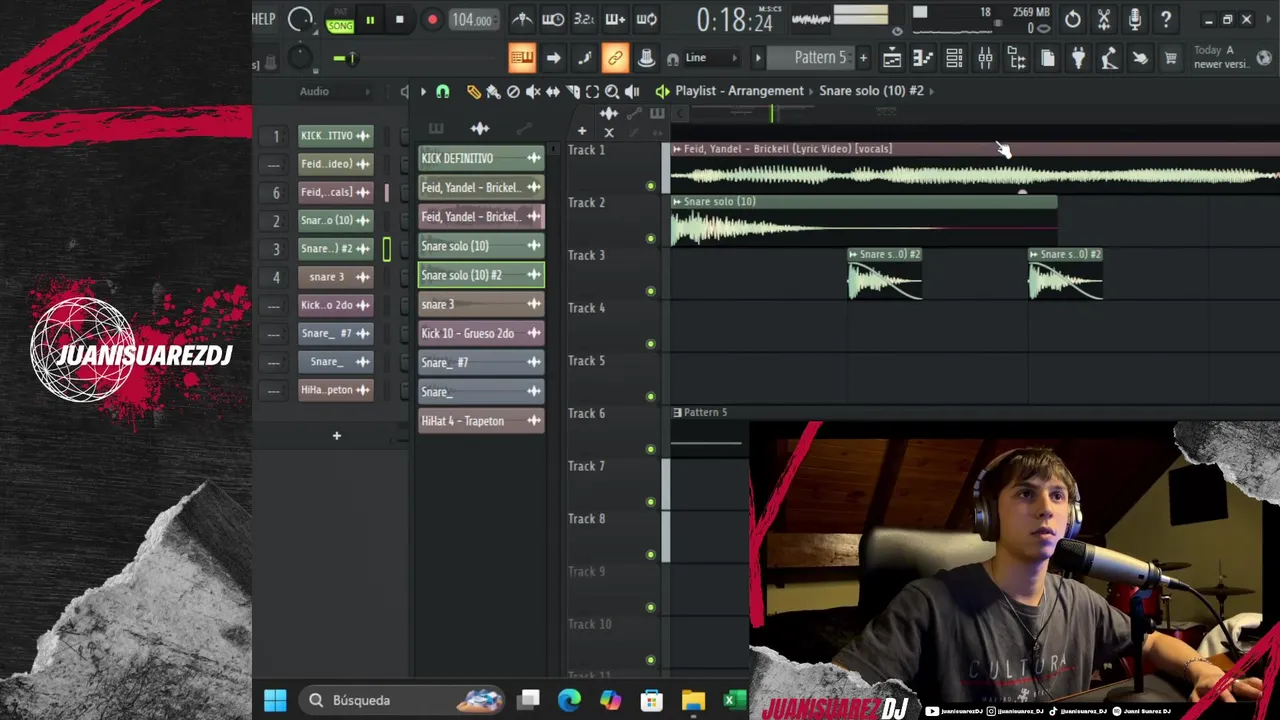Enable wait for input to start
The width and height of the screenshot is (1280, 720).
[553, 19]
